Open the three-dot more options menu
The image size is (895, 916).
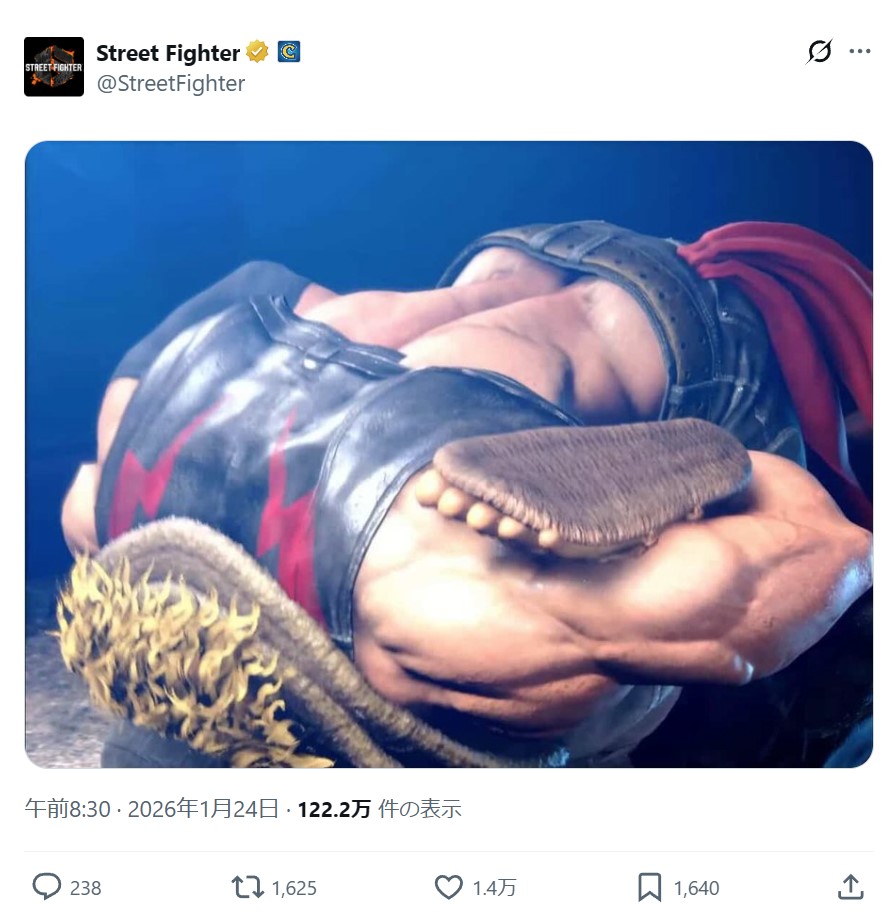(860, 51)
